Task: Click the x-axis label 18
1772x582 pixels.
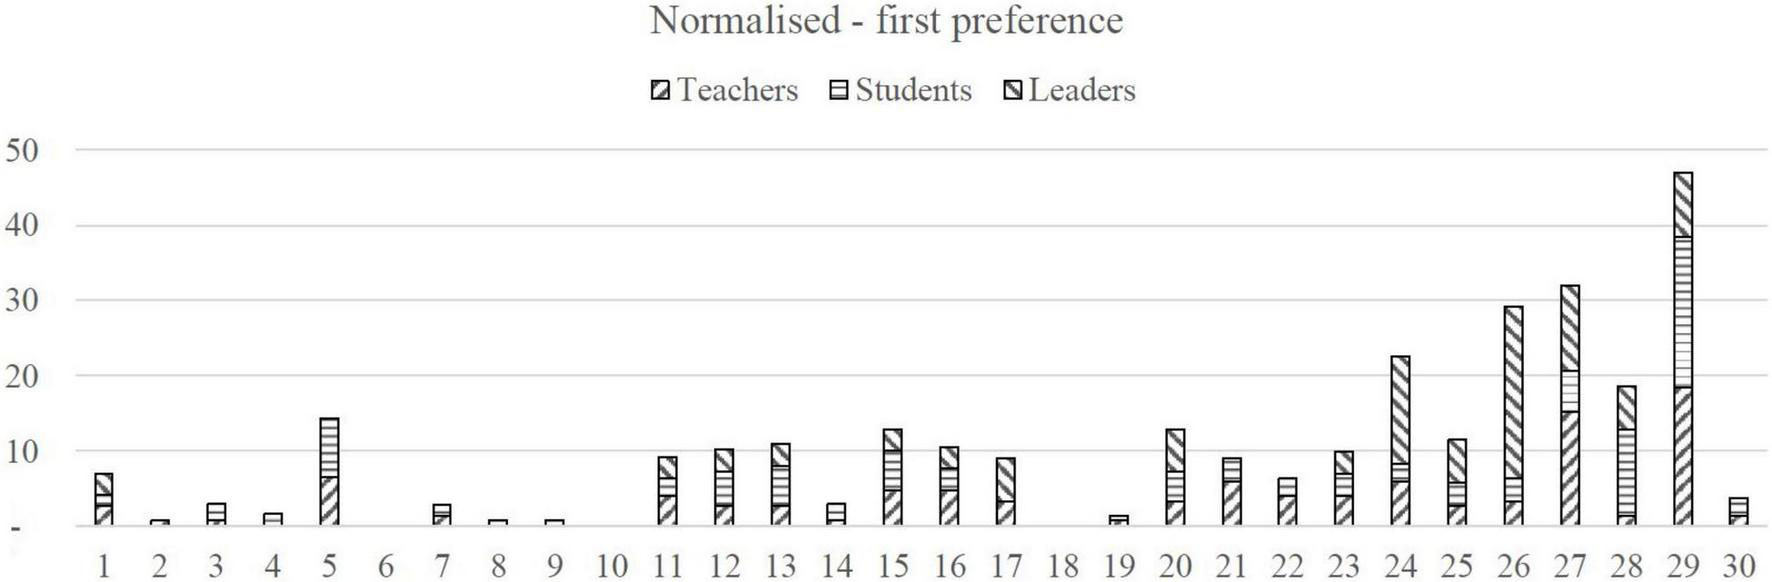Action: coord(1063,566)
